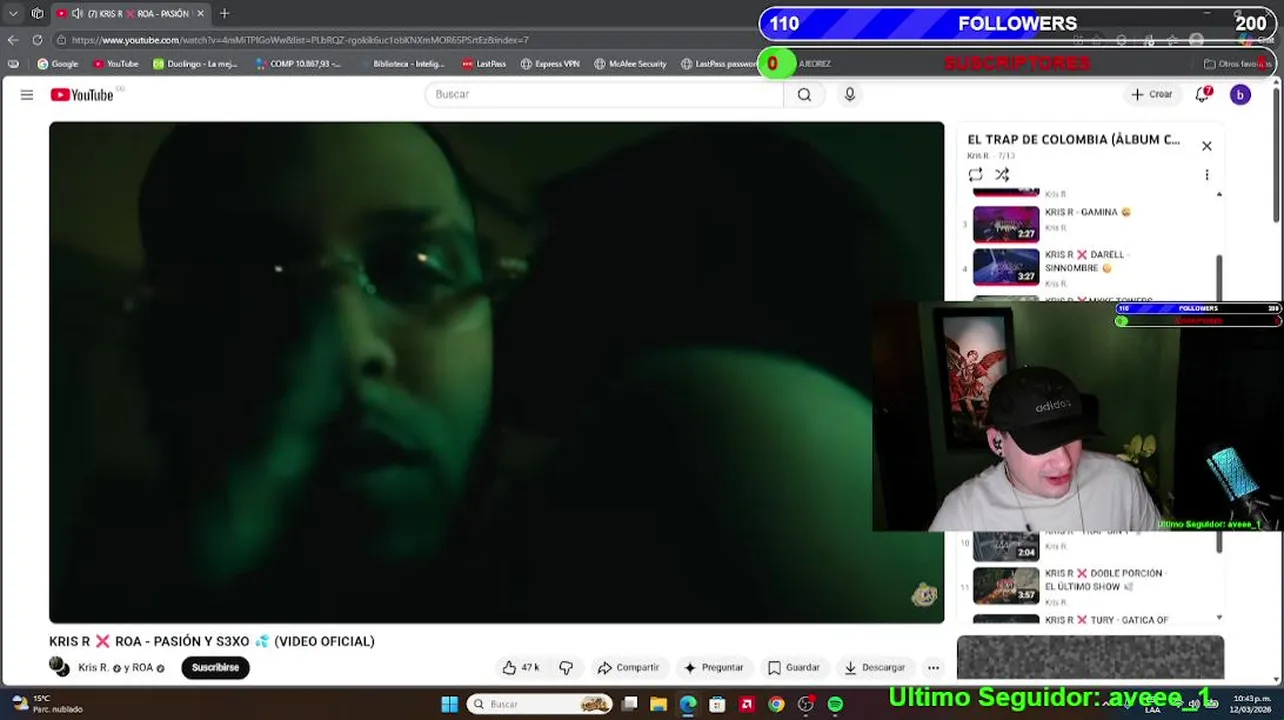Click the YouTube bookmark
1284x720 pixels.
(116, 64)
